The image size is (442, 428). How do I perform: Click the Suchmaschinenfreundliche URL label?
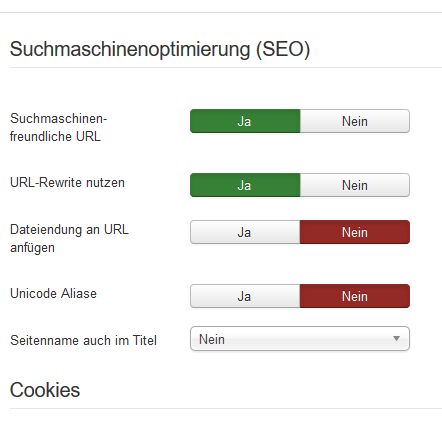click(58, 127)
